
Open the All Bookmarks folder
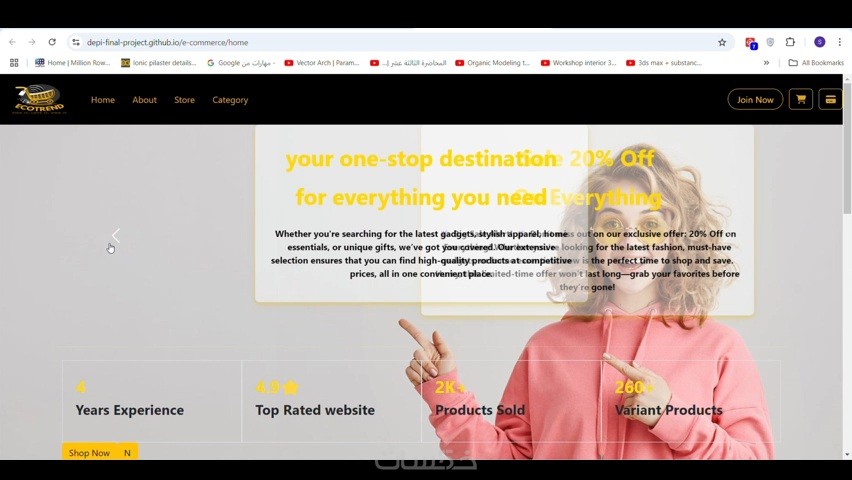[816, 63]
